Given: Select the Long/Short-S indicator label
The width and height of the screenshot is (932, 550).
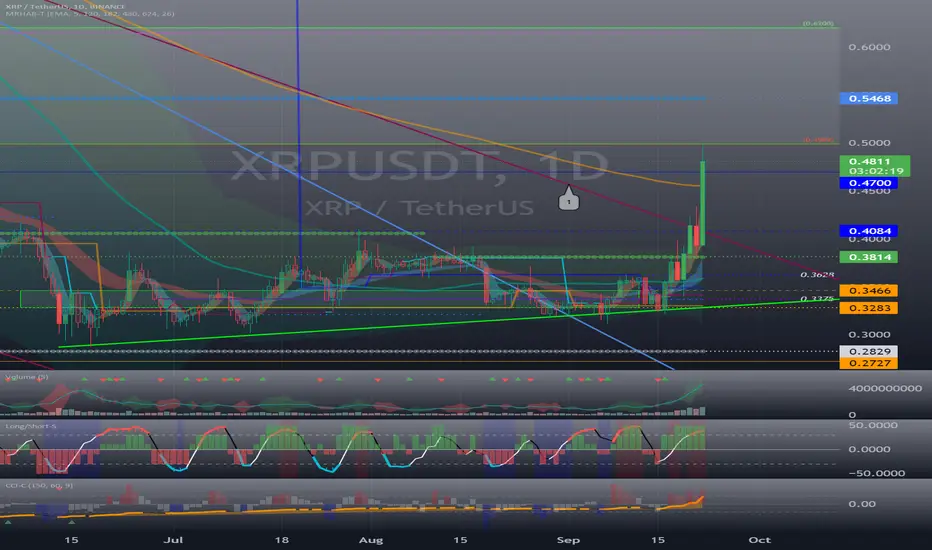Looking at the screenshot, I should [31, 426].
